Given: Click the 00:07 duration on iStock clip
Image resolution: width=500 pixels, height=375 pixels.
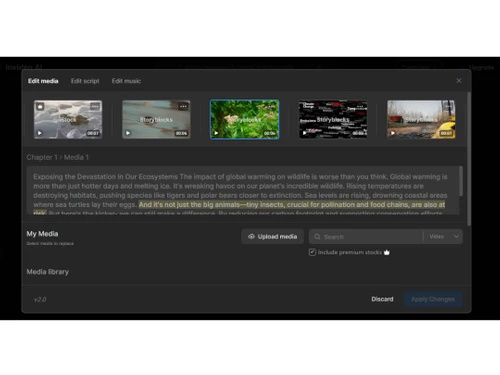Looking at the screenshot, I should (93, 133).
